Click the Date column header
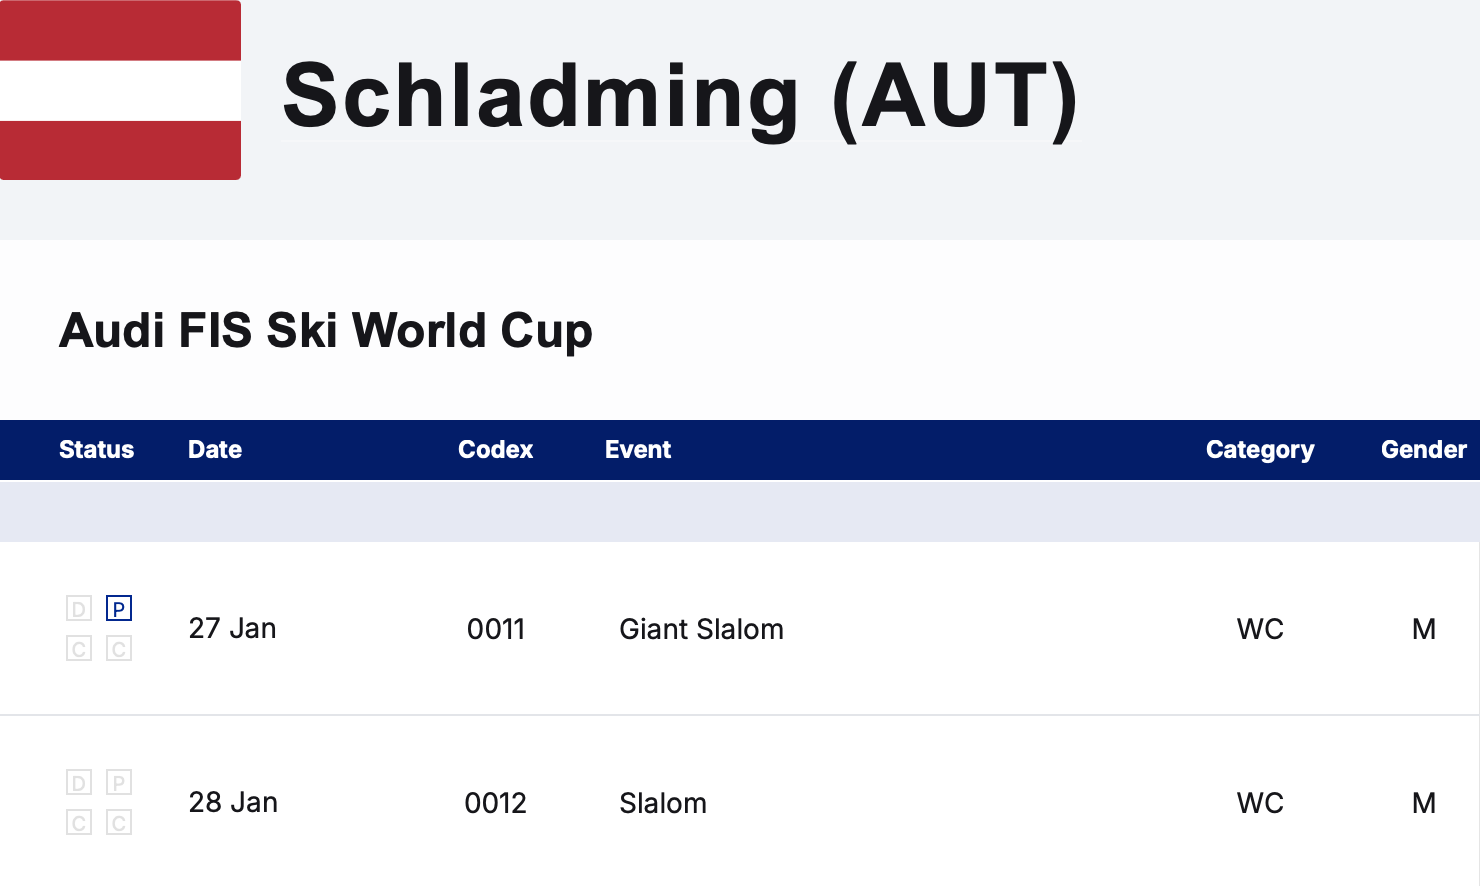This screenshot has width=1480, height=886. tap(215, 450)
